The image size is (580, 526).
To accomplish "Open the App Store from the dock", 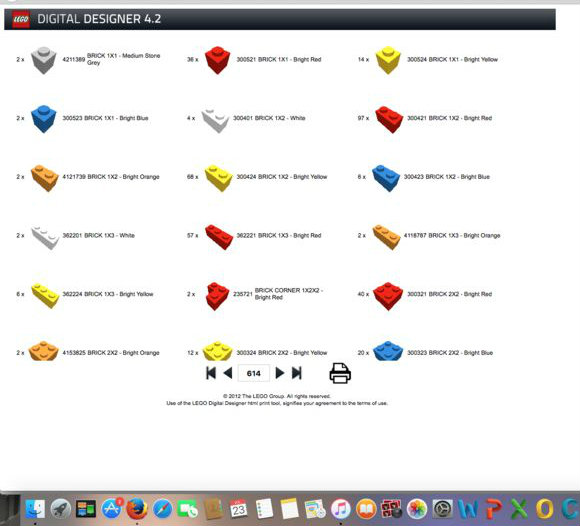I will tap(111, 509).
